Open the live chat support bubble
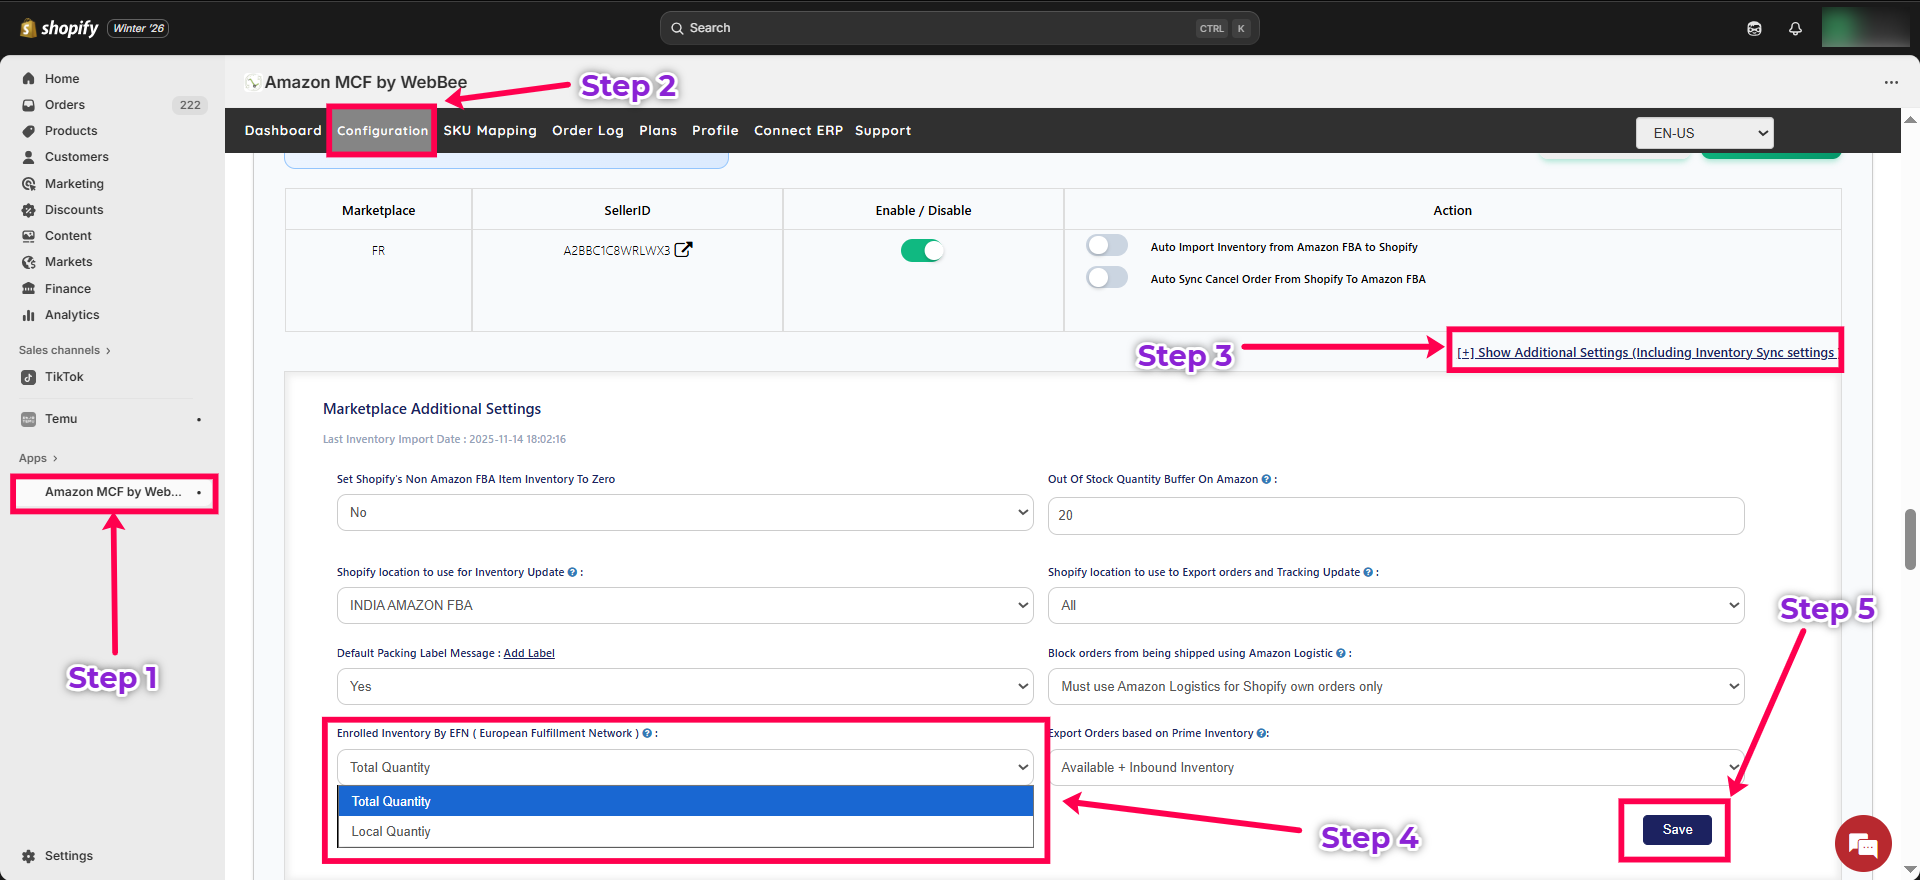Viewport: 1920px width, 880px height. 1862,845
